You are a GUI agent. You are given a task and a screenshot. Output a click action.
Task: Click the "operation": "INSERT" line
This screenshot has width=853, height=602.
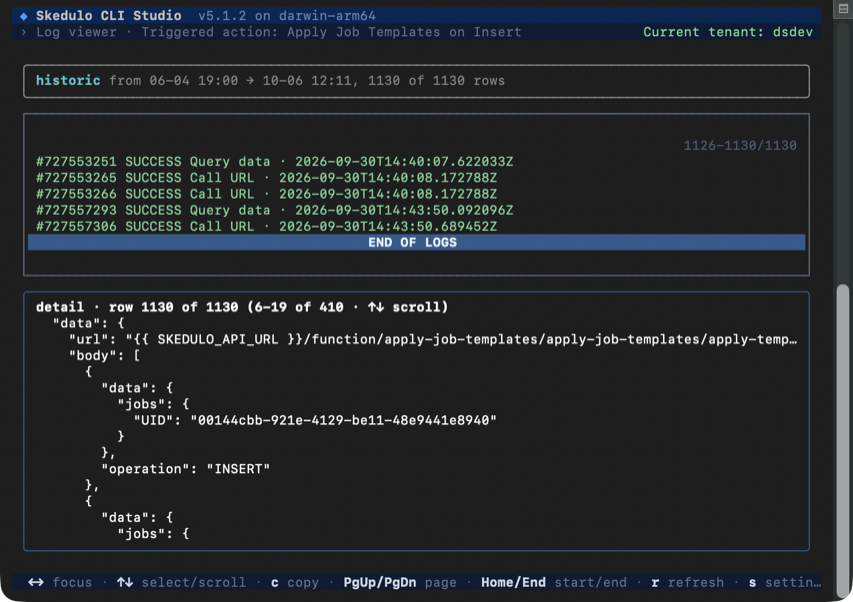pos(186,469)
